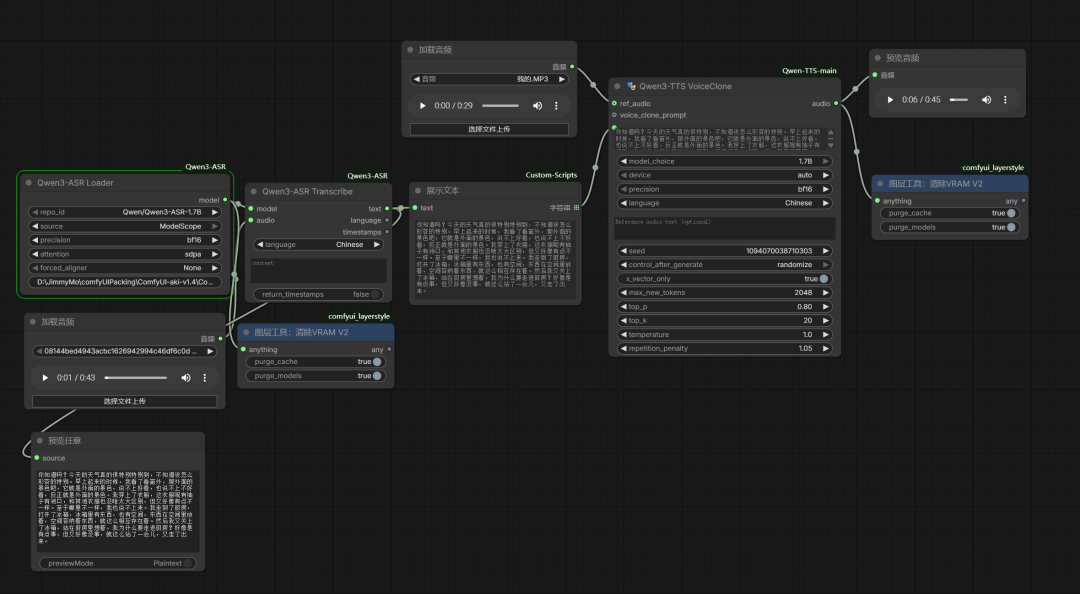Screen dimensions: 1080x594
Task: Toggle purge_models in the middle 清除VRAM V2 node
Action: point(377,376)
